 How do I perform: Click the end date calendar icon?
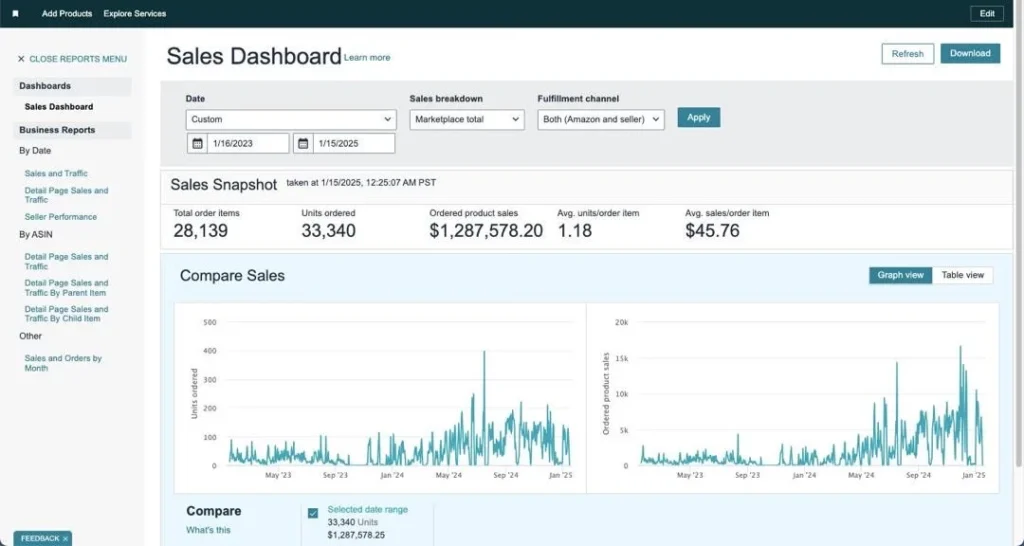[x=303, y=144]
